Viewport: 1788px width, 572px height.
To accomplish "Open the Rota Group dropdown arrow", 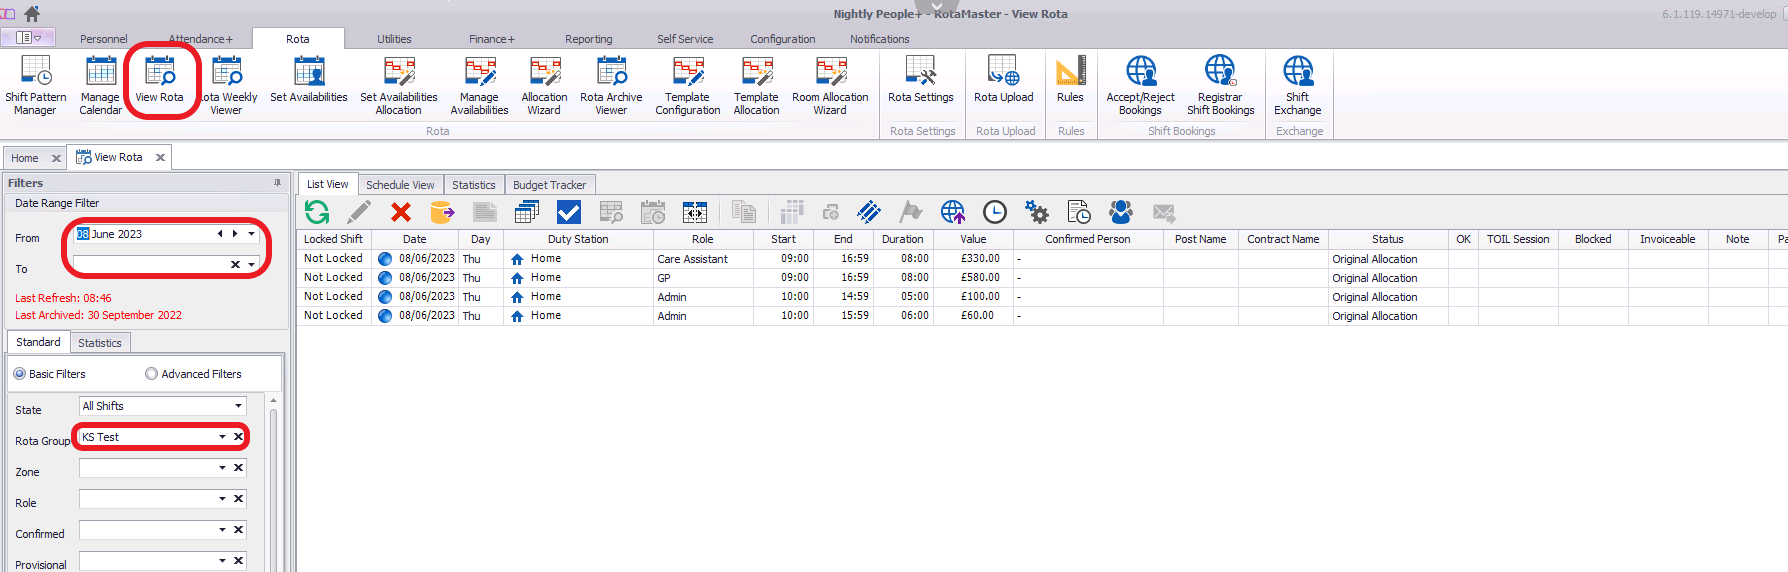I will click(222, 437).
